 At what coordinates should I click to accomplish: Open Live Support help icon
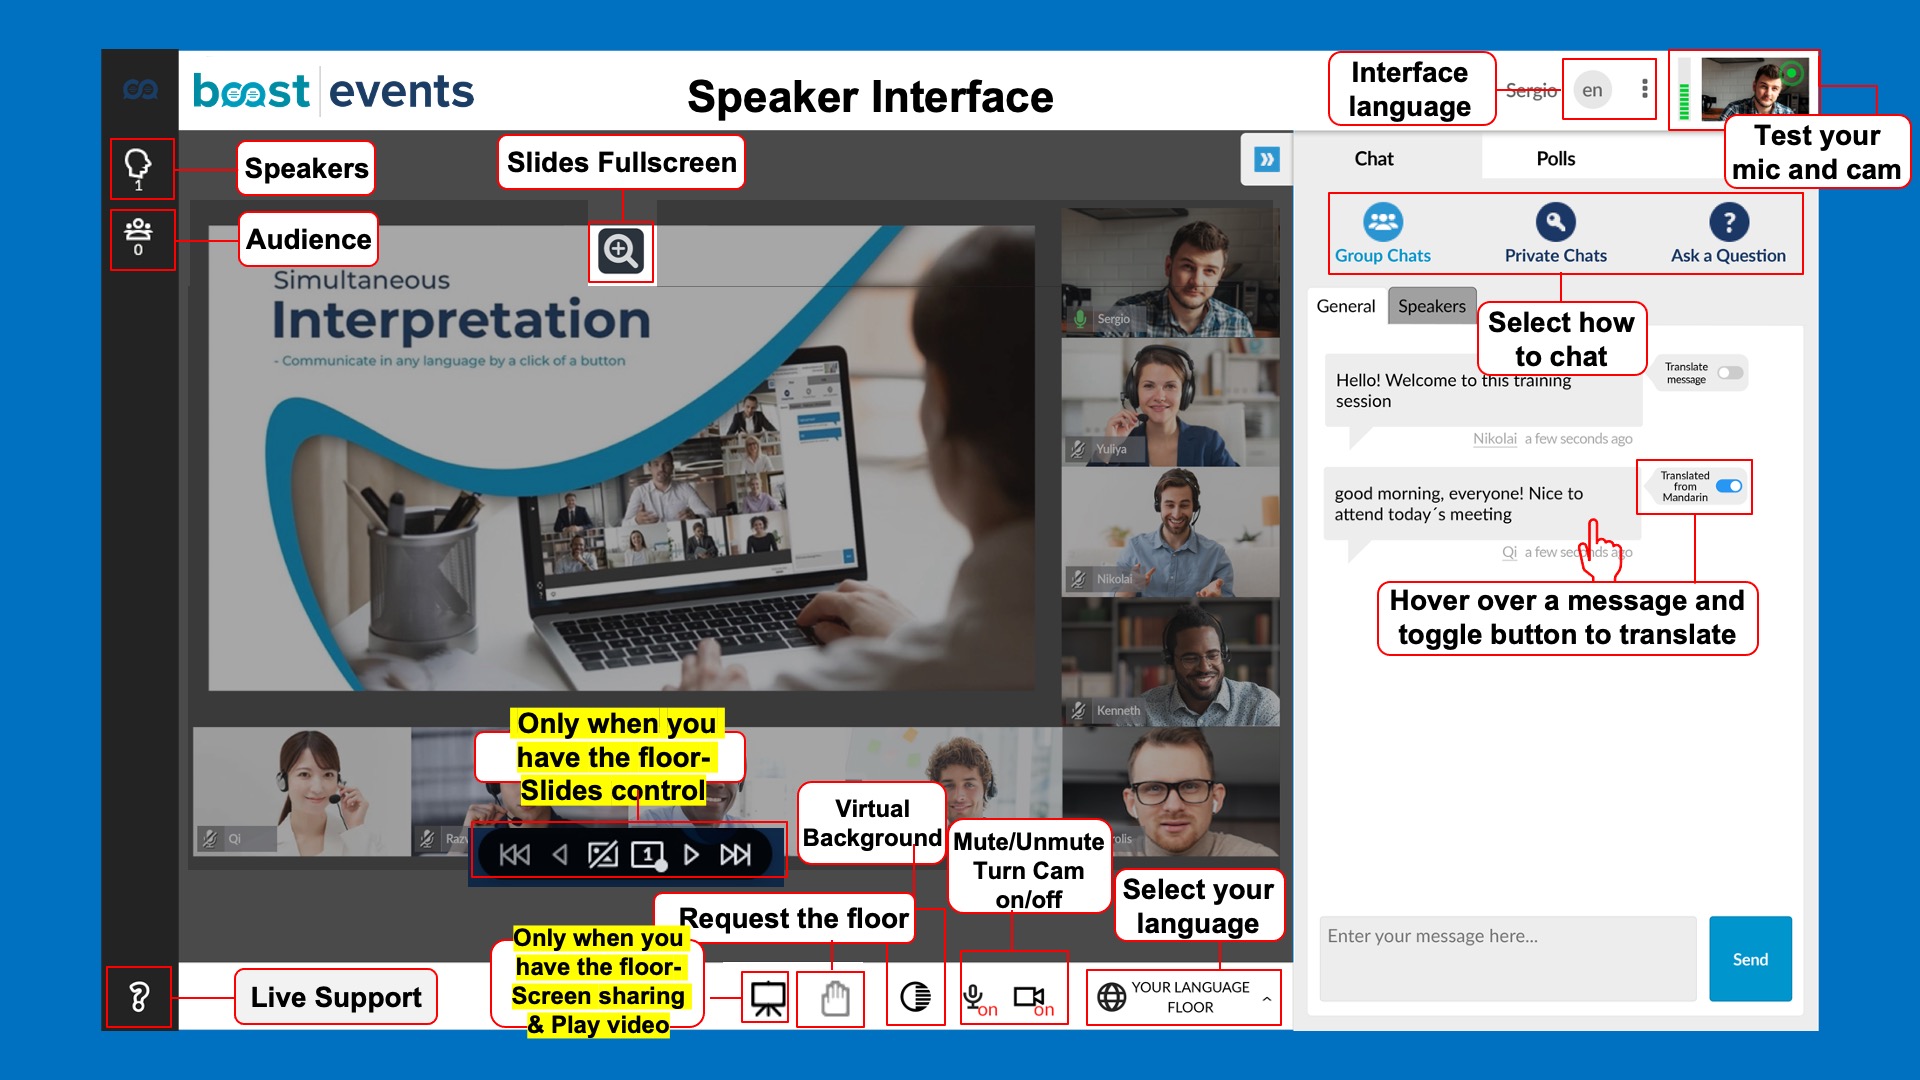pos(139,996)
